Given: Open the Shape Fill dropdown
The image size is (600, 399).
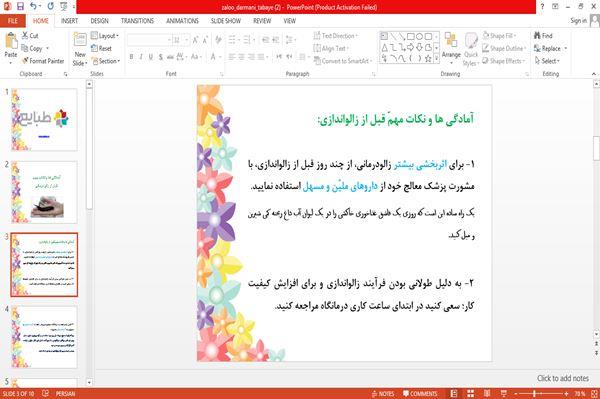Looking at the screenshot, I should (x=499, y=36).
